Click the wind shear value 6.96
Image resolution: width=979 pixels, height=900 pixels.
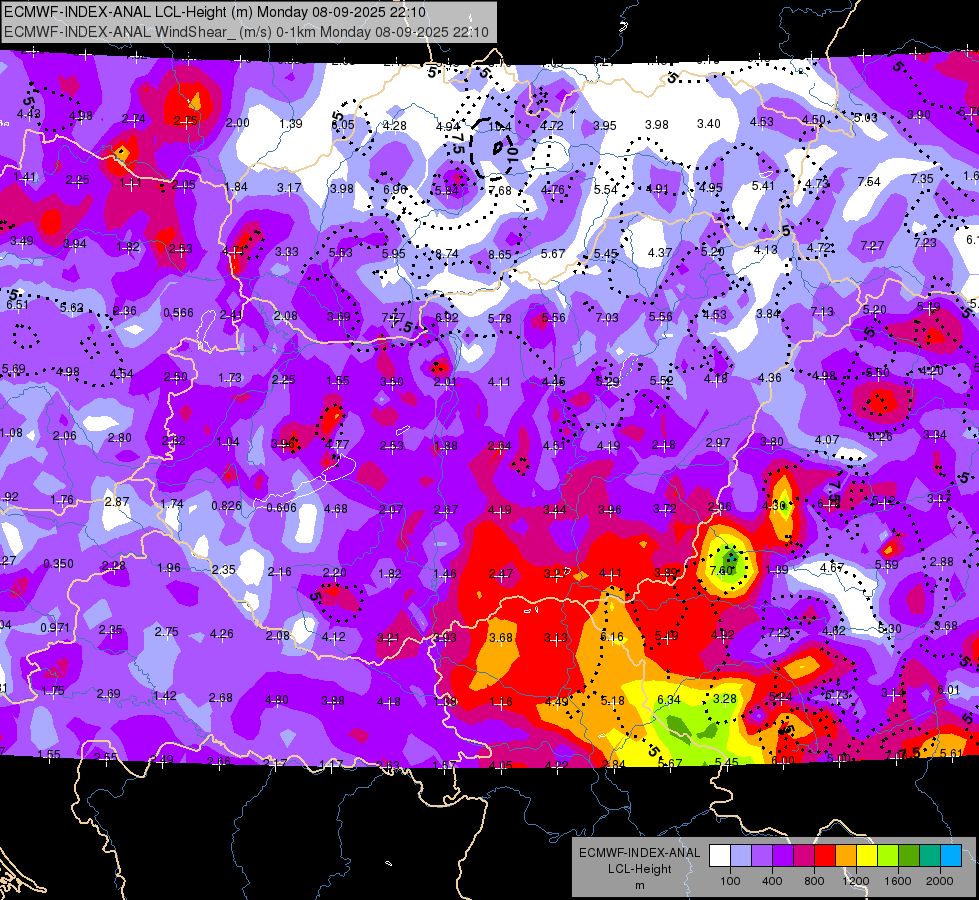coord(395,189)
